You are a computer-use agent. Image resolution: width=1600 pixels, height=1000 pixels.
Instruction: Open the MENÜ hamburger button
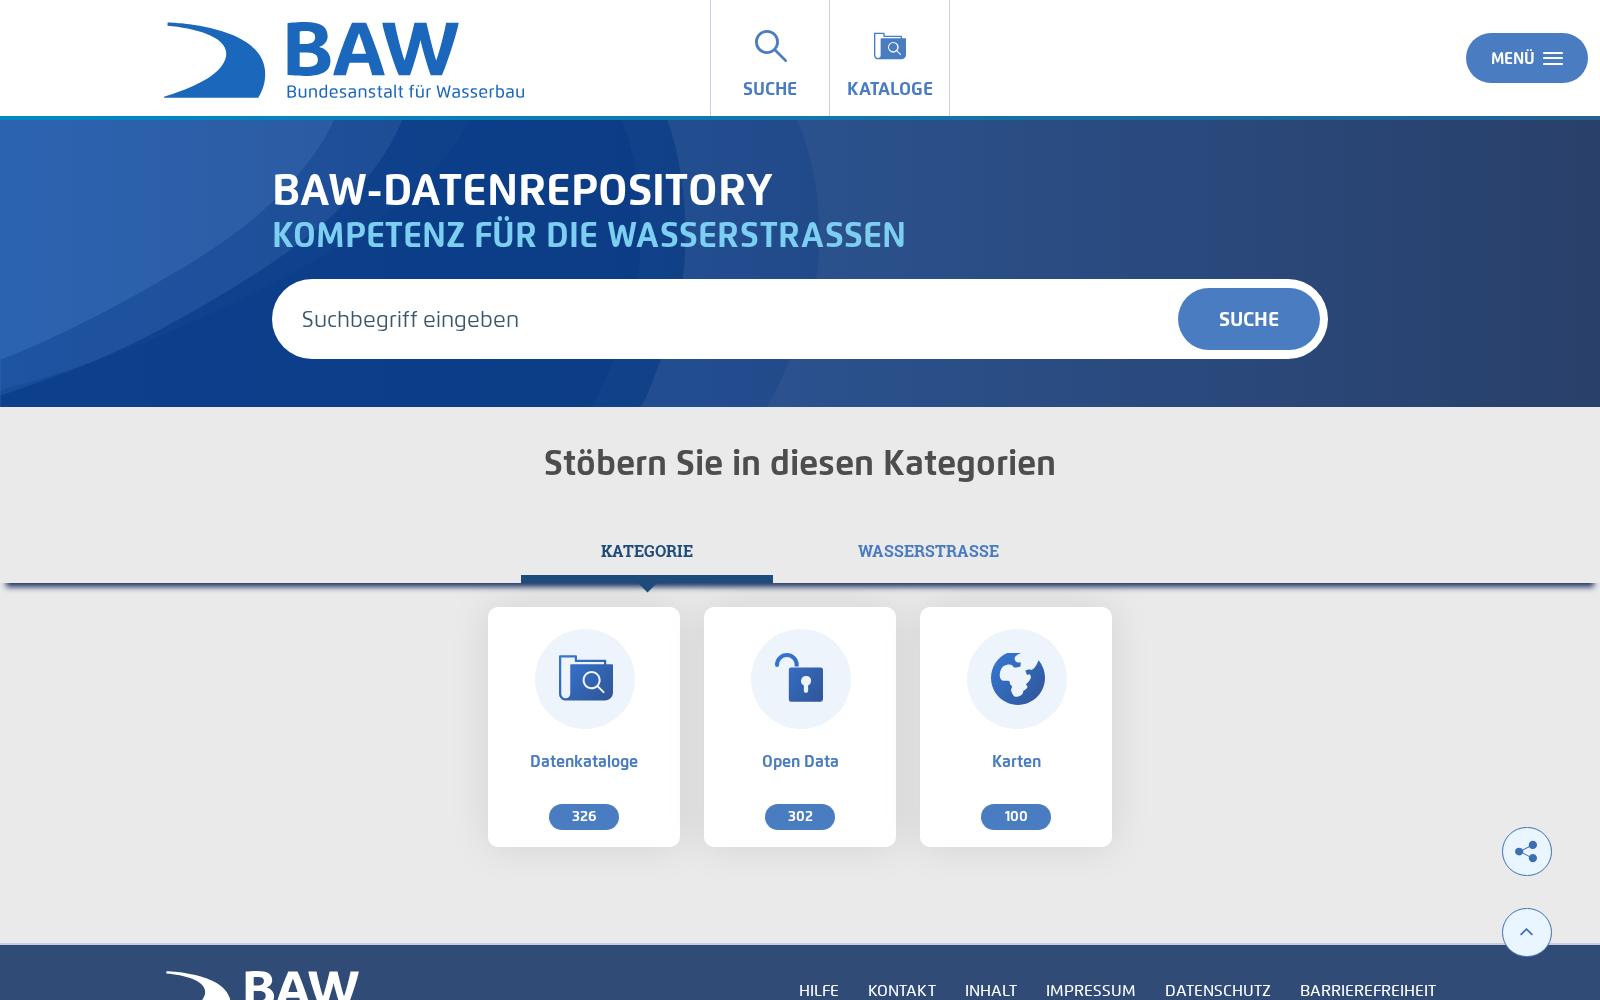(1526, 58)
